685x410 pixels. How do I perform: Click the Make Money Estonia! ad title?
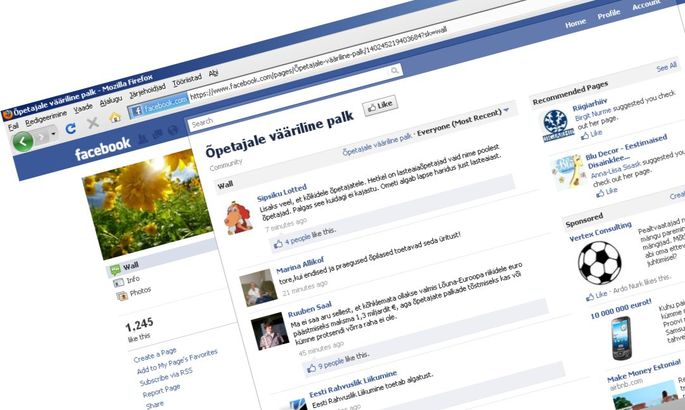click(644, 370)
